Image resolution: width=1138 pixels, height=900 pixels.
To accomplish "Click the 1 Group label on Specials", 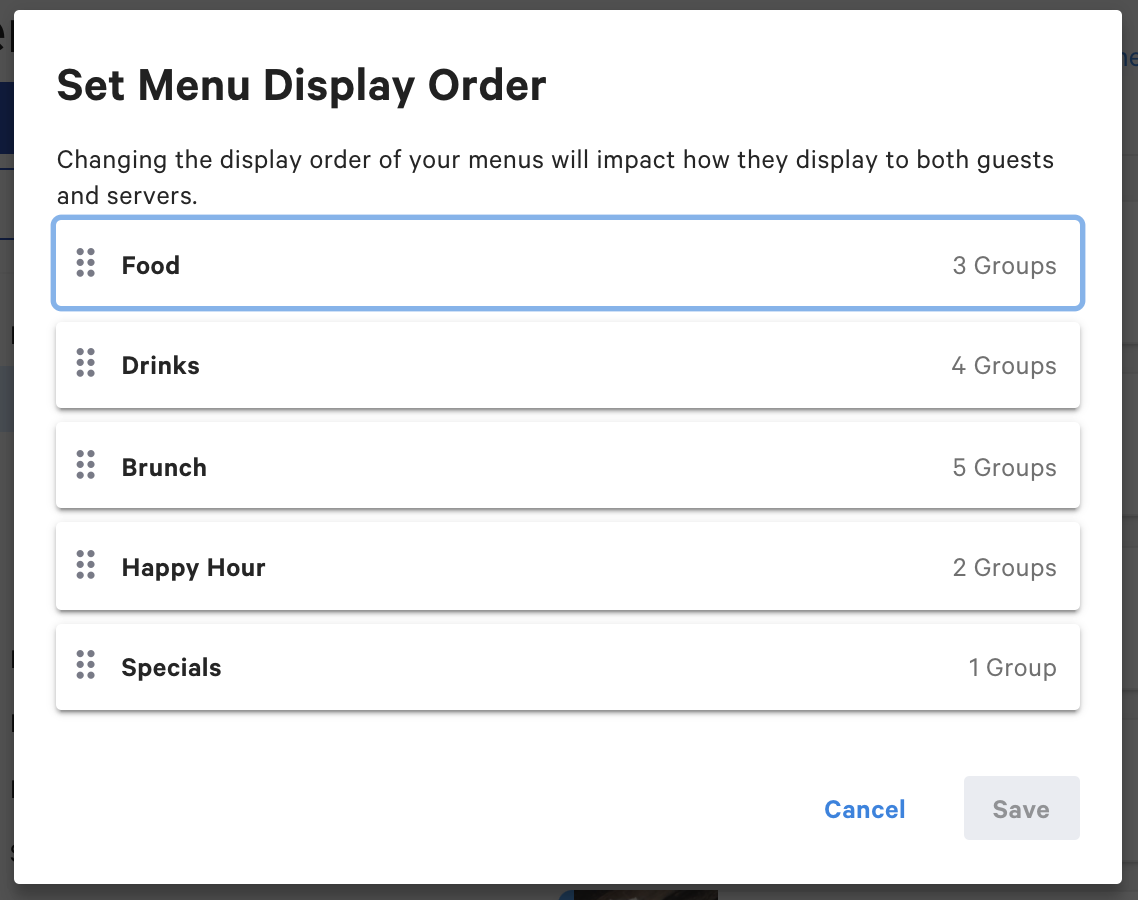I will (x=1012, y=666).
